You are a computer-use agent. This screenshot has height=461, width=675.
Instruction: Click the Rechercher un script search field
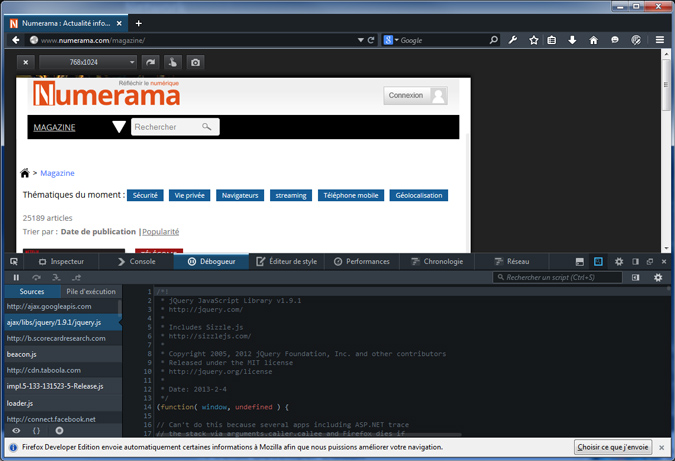click(558, 277)
